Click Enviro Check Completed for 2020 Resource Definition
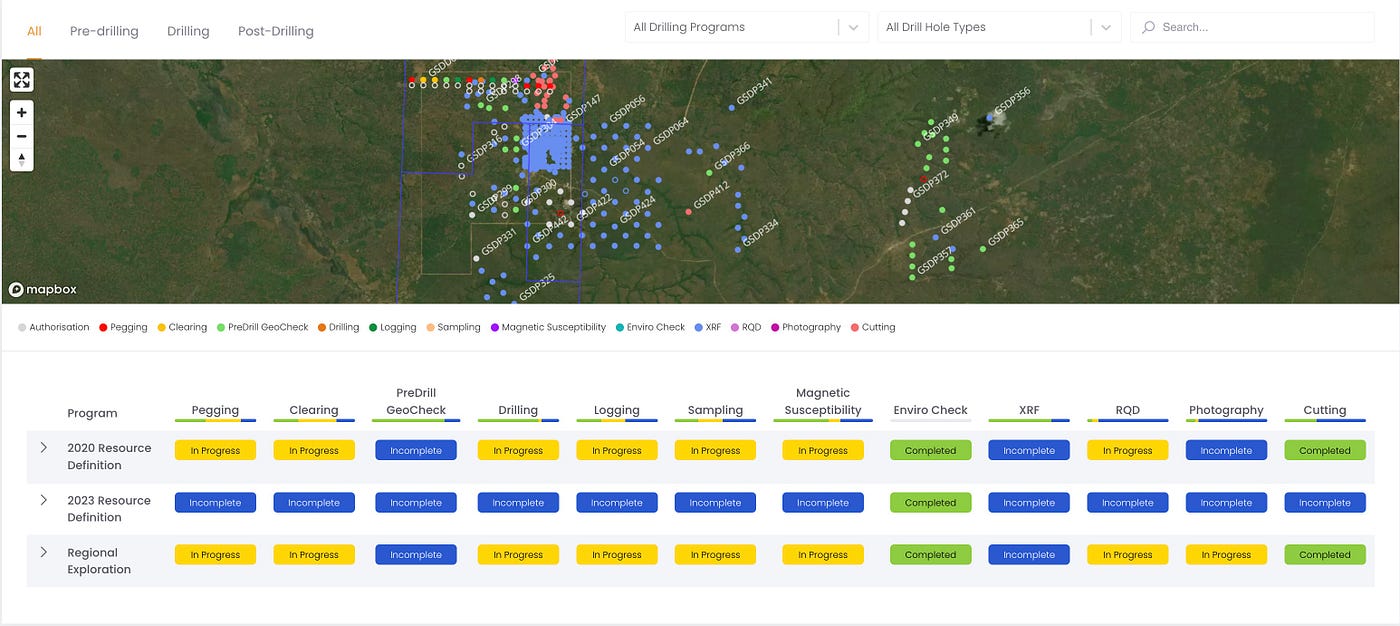This screenshot has width=1400, height=626. (x=930, y=451)
